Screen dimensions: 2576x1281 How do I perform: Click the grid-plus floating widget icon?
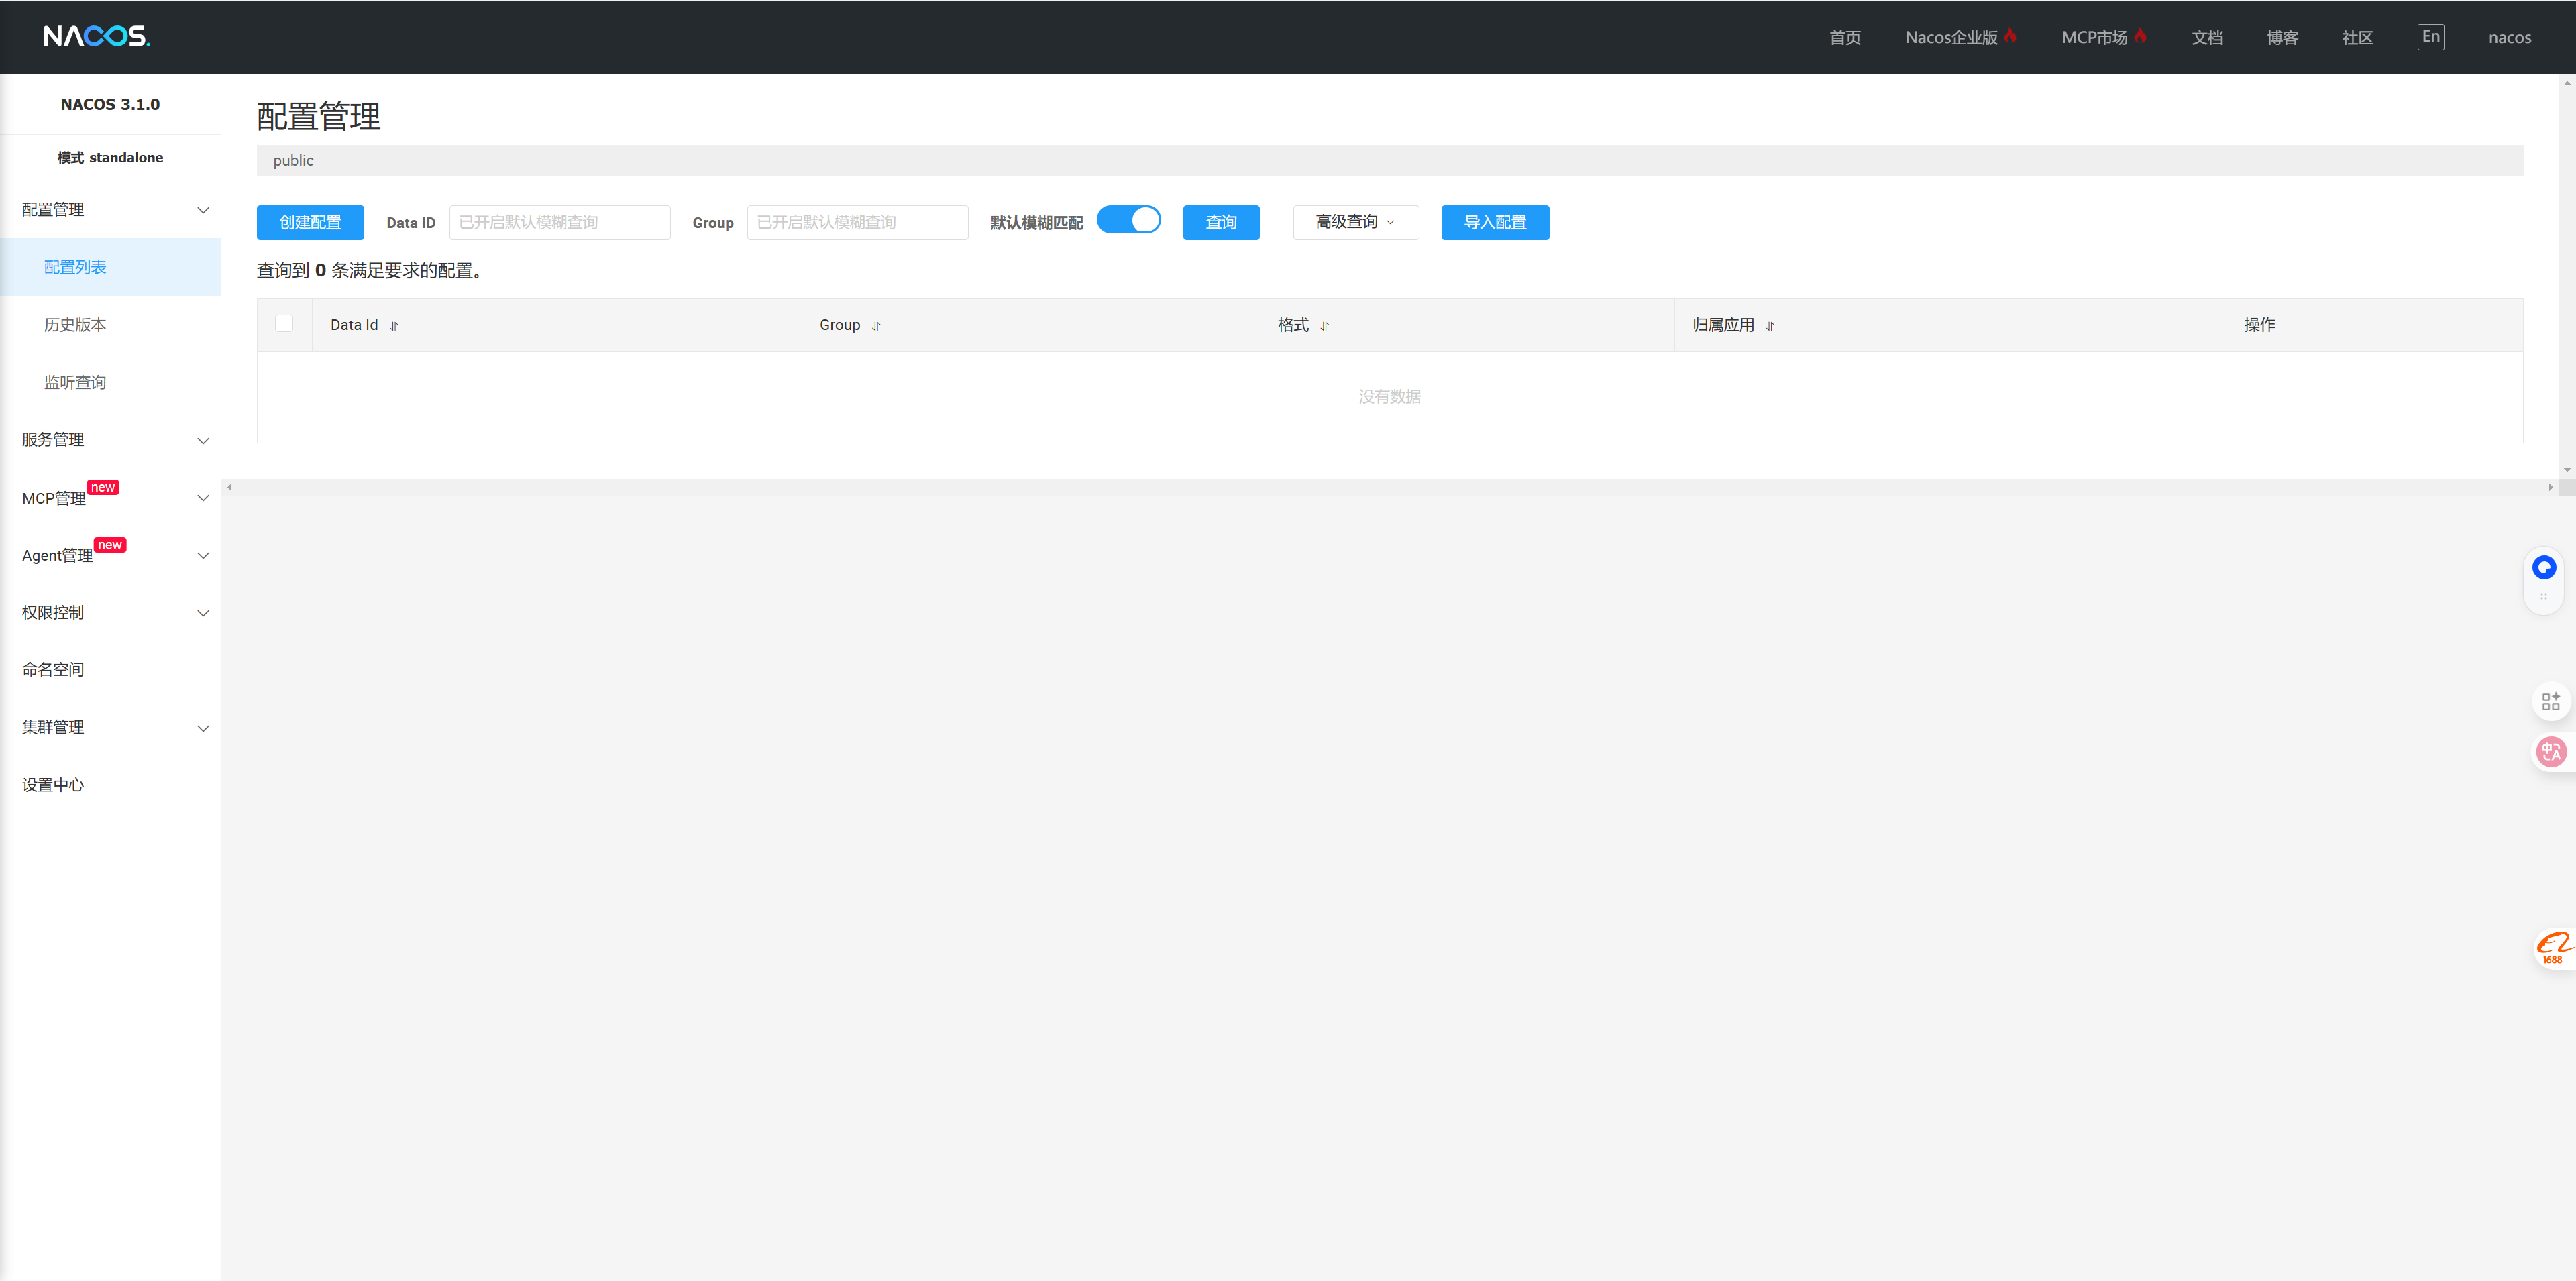click(2550, 701)
